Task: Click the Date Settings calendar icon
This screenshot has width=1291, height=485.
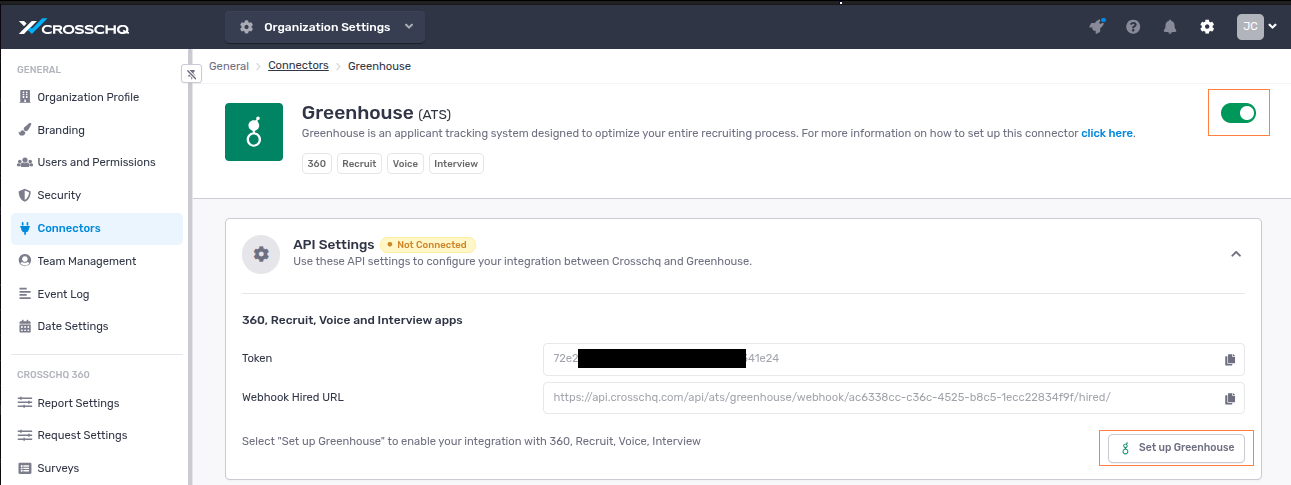Action: click(x=25, y=326)
